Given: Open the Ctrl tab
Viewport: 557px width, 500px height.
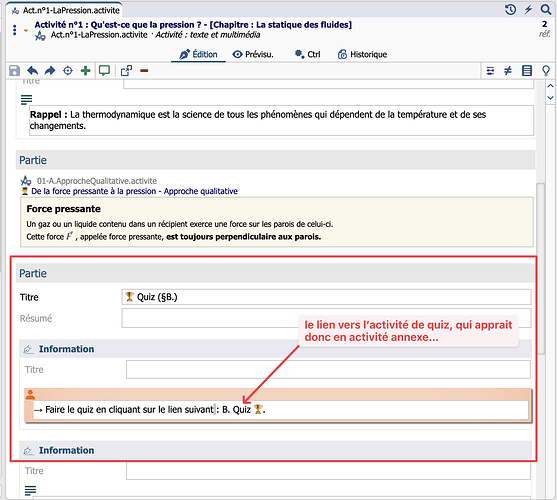Looking at the screenshot, I should point(307,54).
